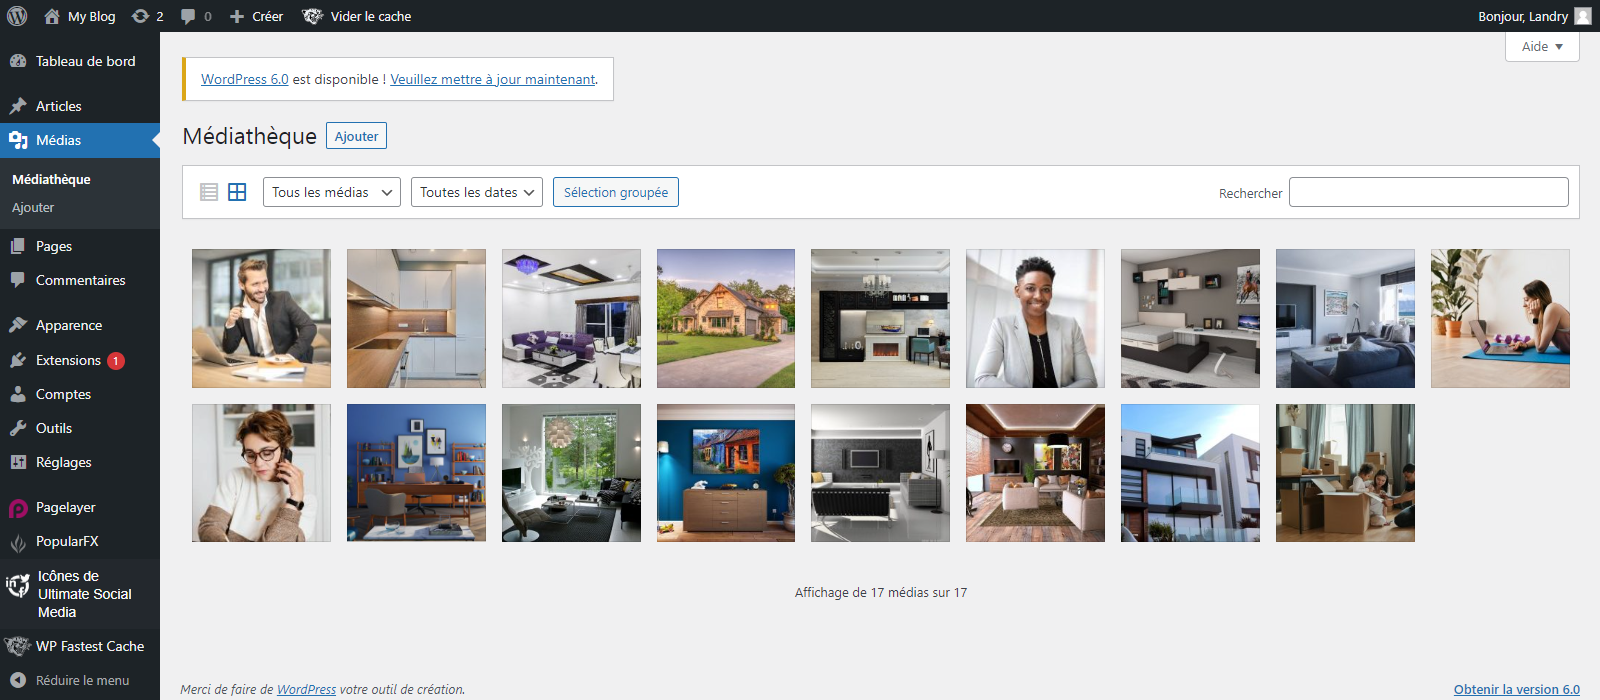Select the smiling woman in blazer thumbnail
The width and height of the screenshot is (1600, 700).
point(1035,318)
